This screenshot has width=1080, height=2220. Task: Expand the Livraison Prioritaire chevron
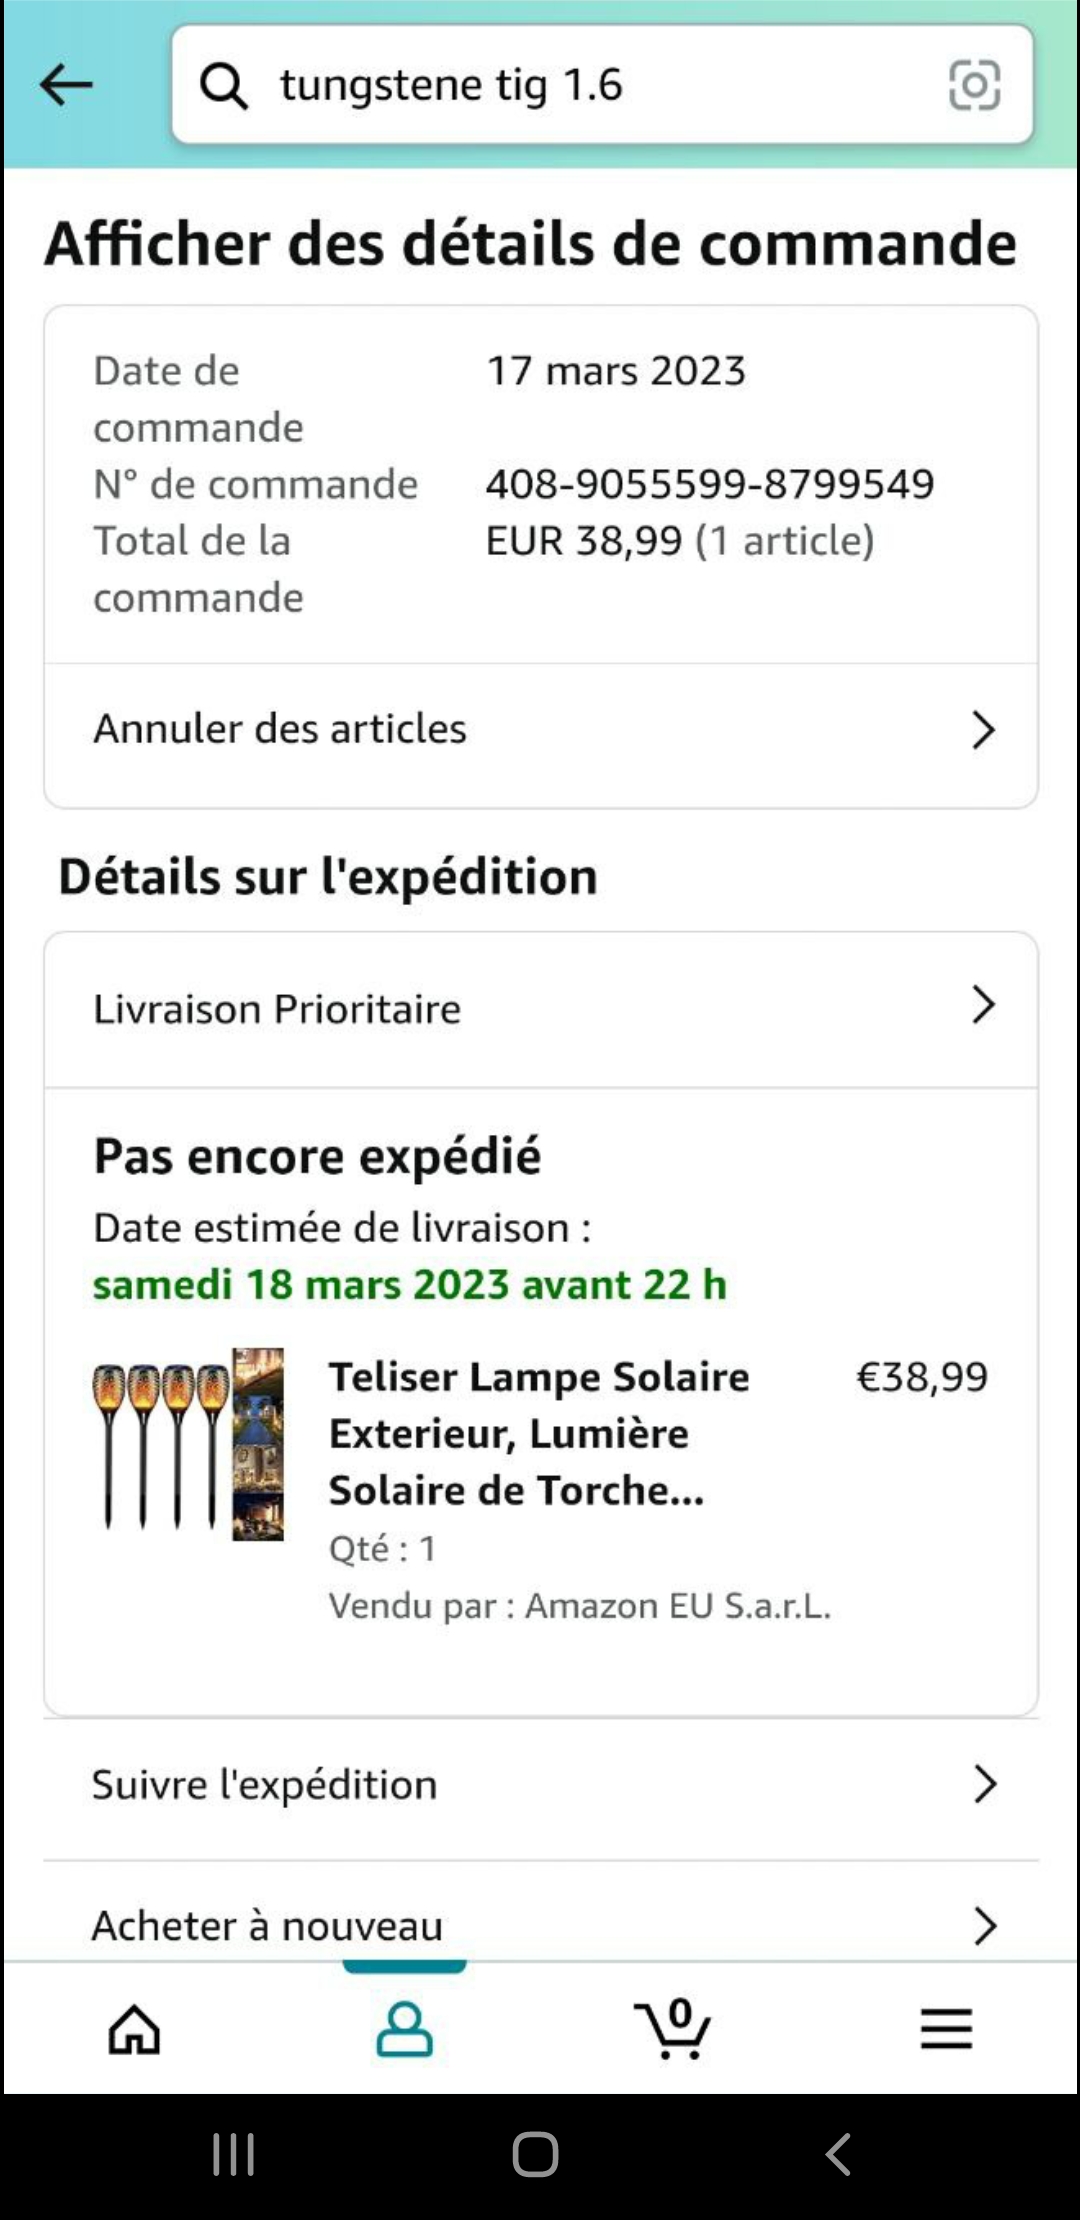click(x=984, y=1005)
